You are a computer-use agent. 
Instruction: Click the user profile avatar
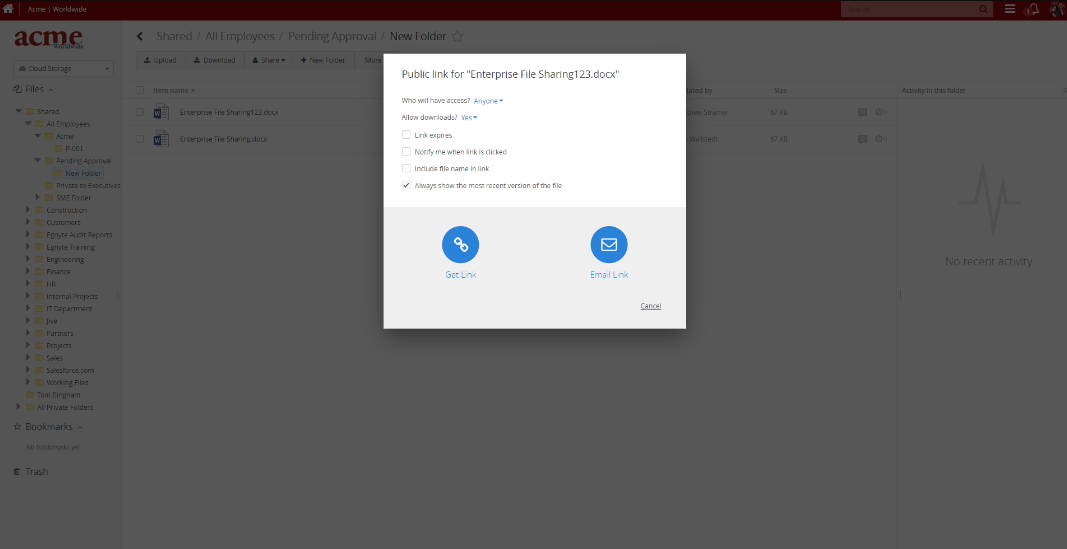(1056, 9)
